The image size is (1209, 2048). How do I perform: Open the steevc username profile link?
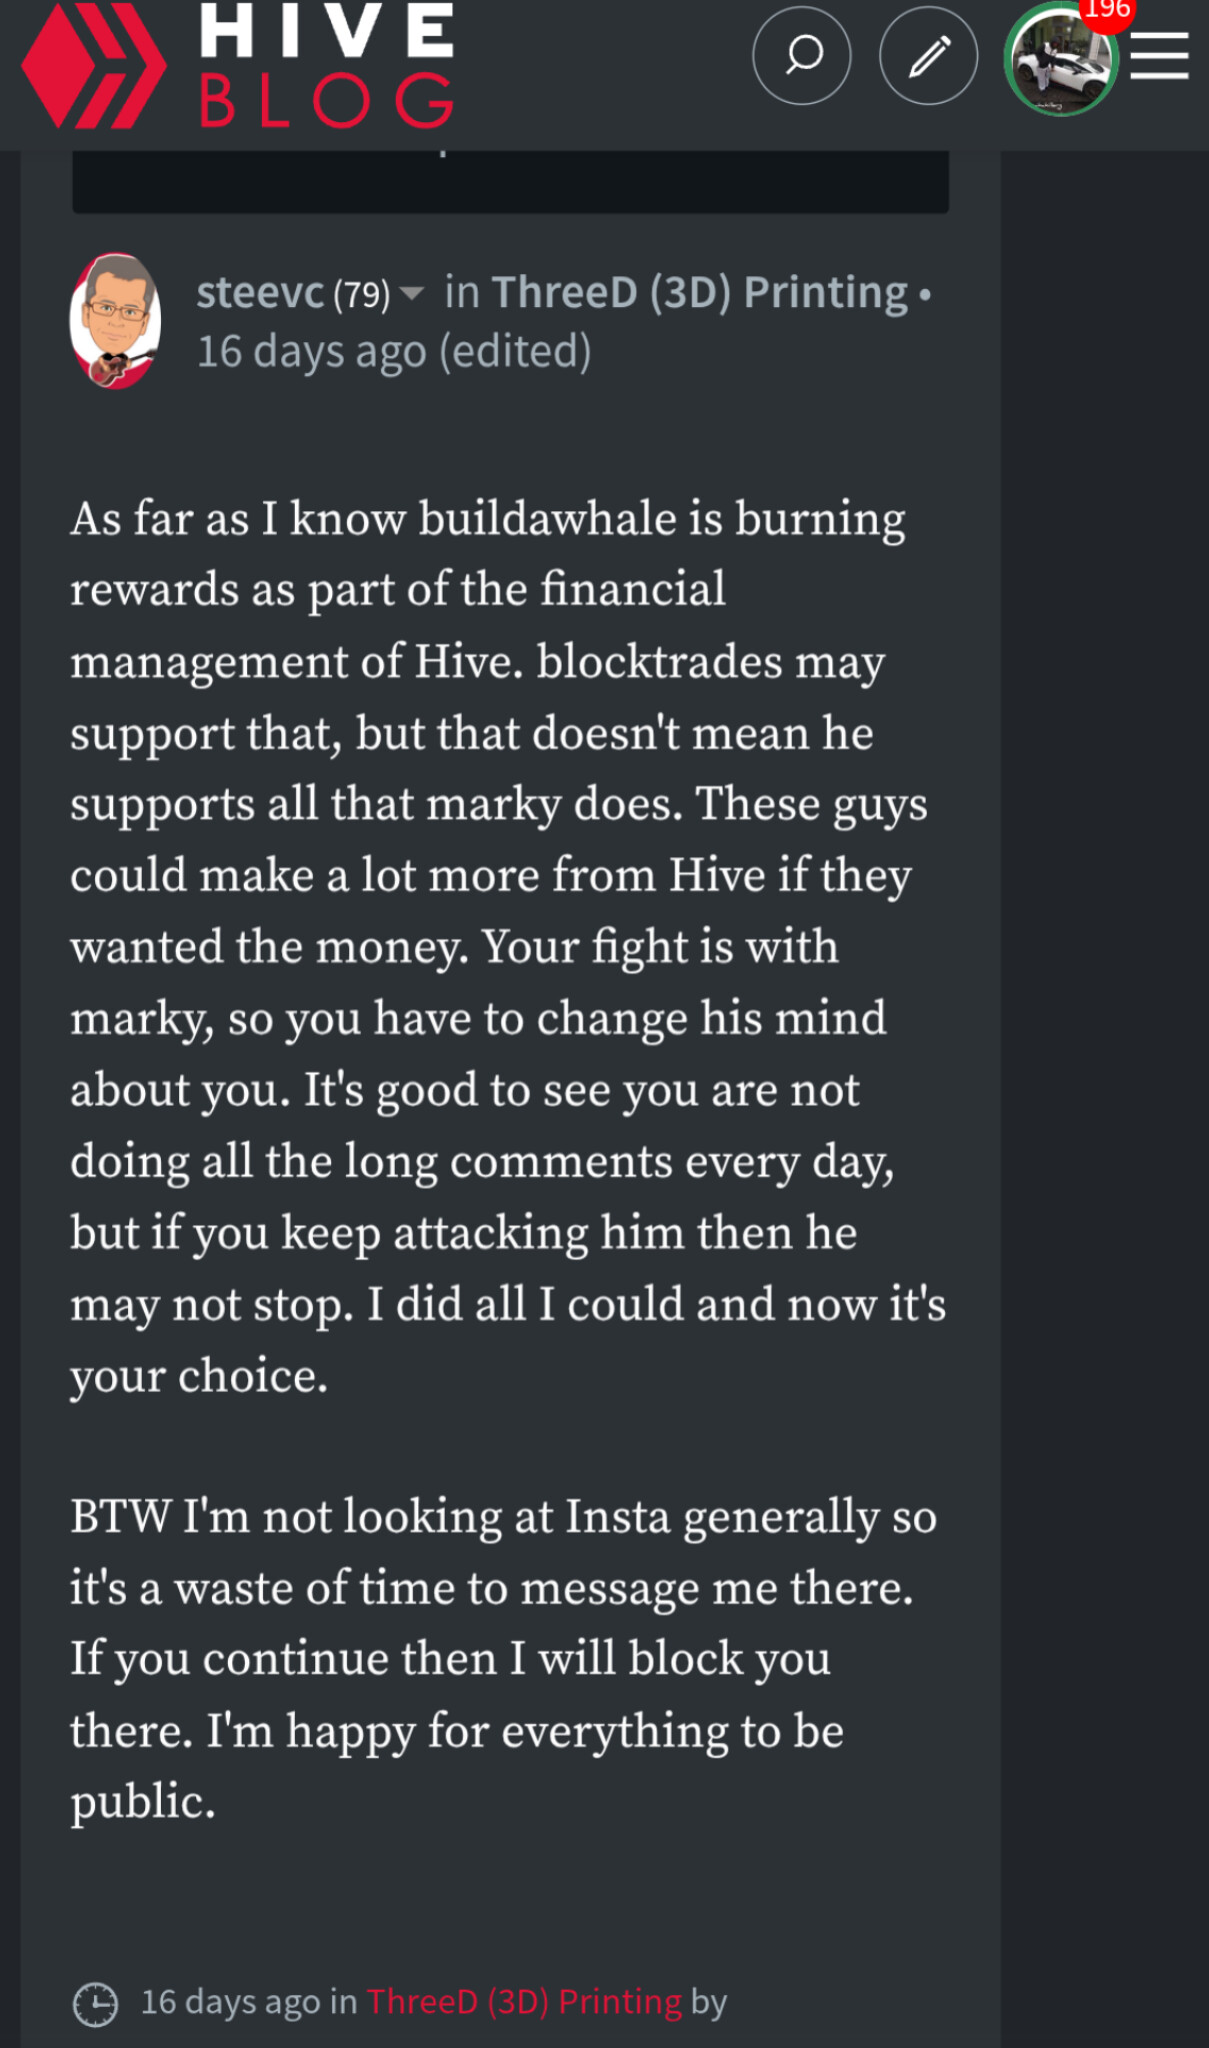click(x=260, y=293)
